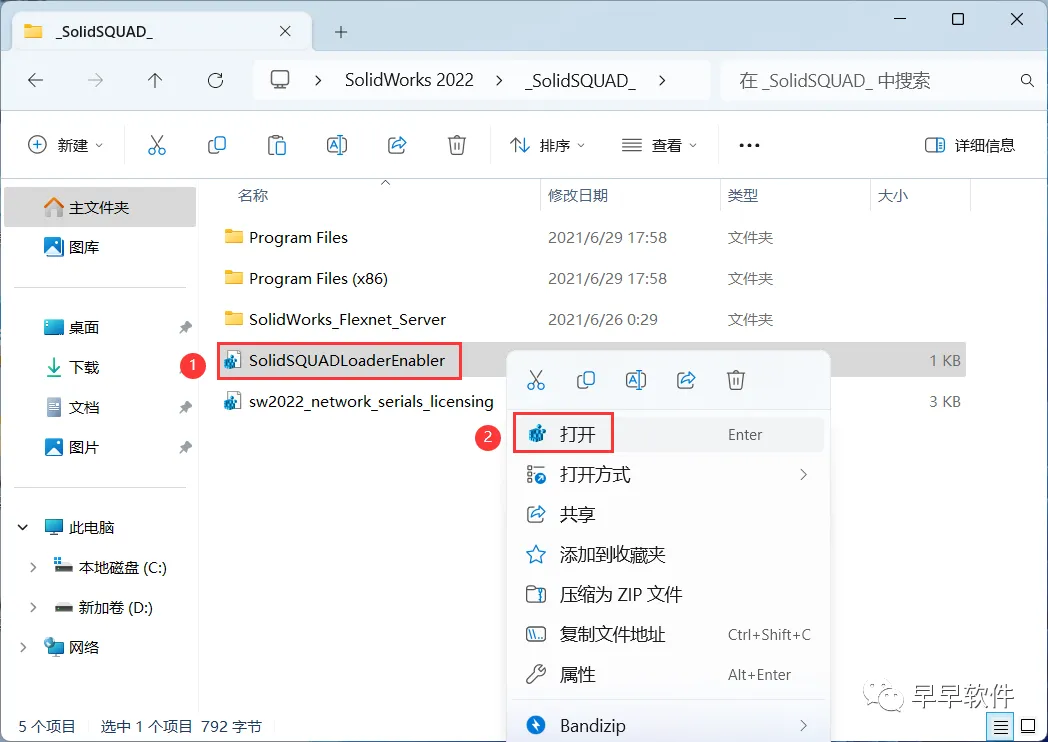This screenshot has width=1048, height=742.
Task: Expand 新加卷 (D:) tree node
Action: click(33, 608)
